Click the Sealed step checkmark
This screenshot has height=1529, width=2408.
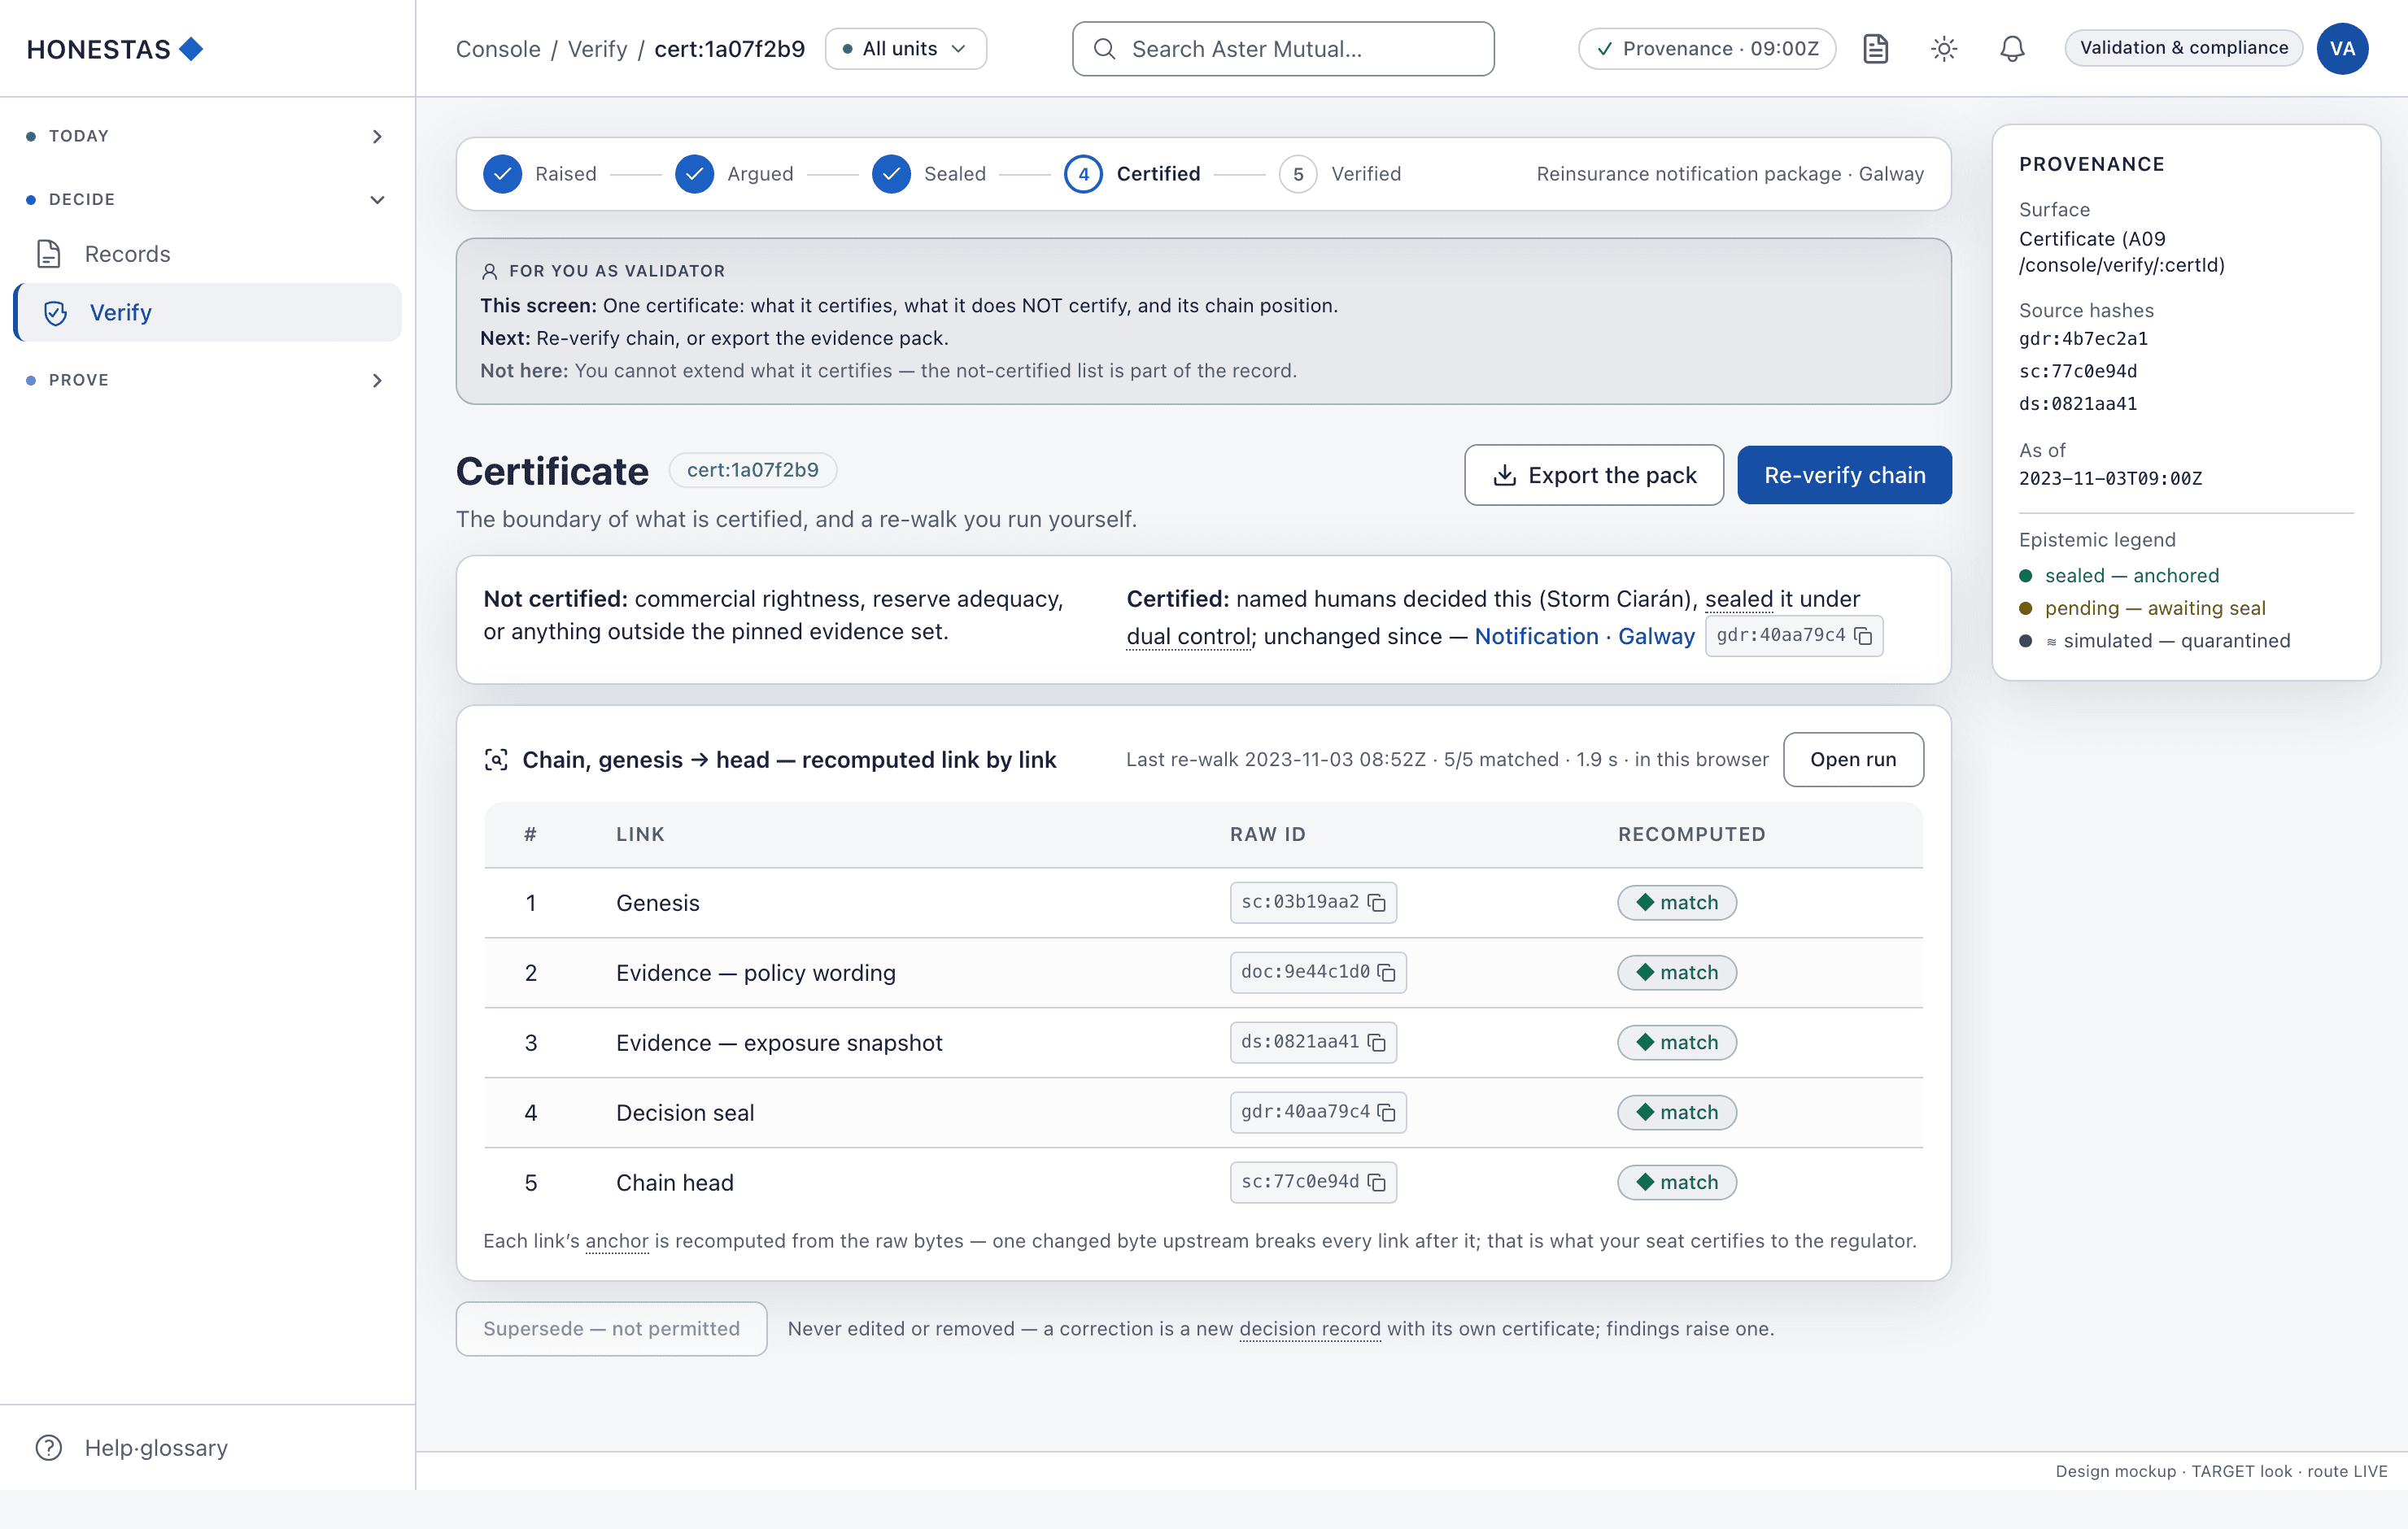[x=891, y=174]
